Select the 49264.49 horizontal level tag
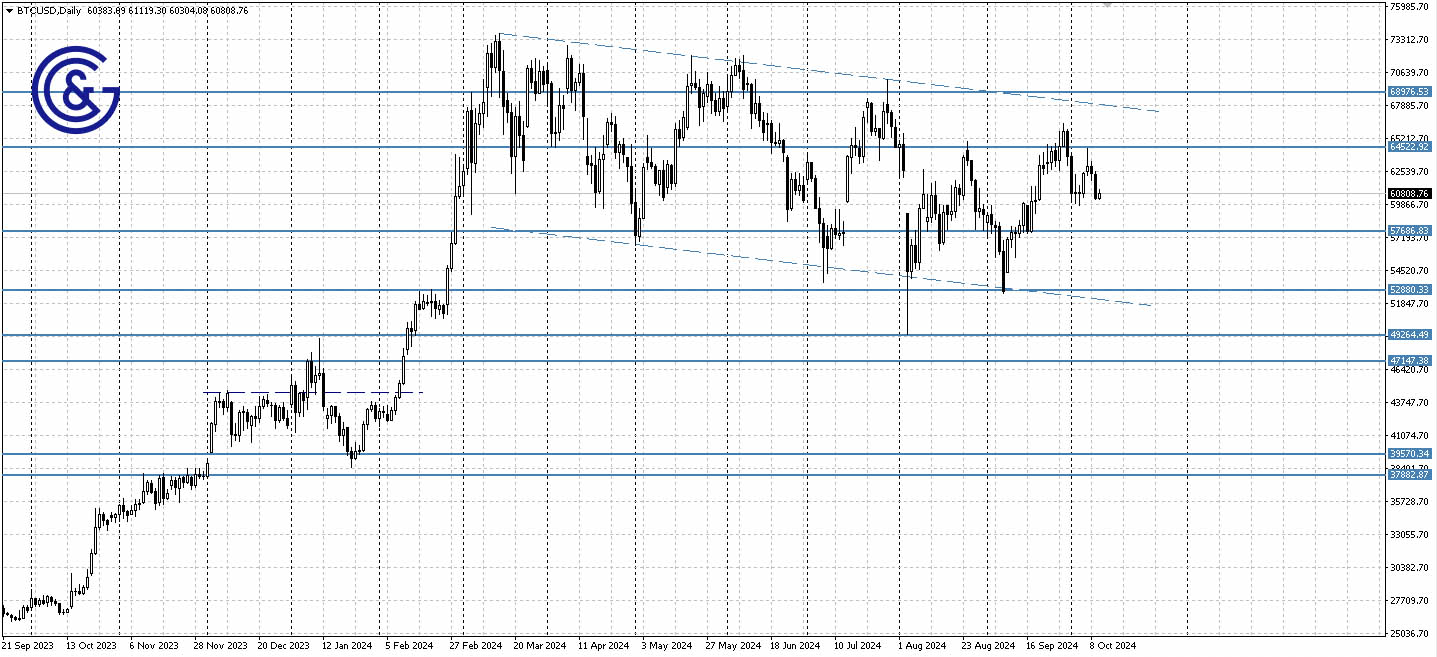Image resolution: width=1437 pixels, height=657 pixels. (1410, 335)
